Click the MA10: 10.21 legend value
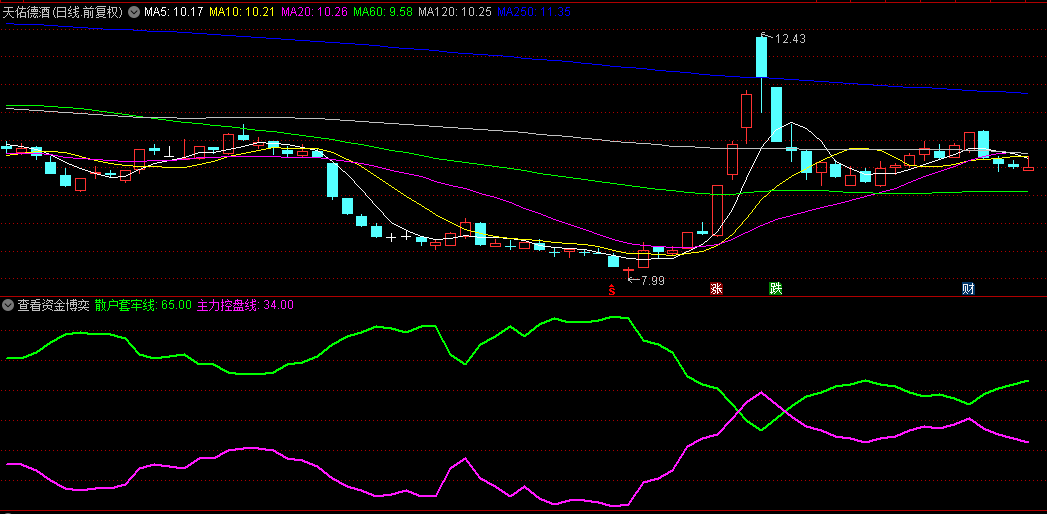1047x514 pixels. tap(242, 11)
